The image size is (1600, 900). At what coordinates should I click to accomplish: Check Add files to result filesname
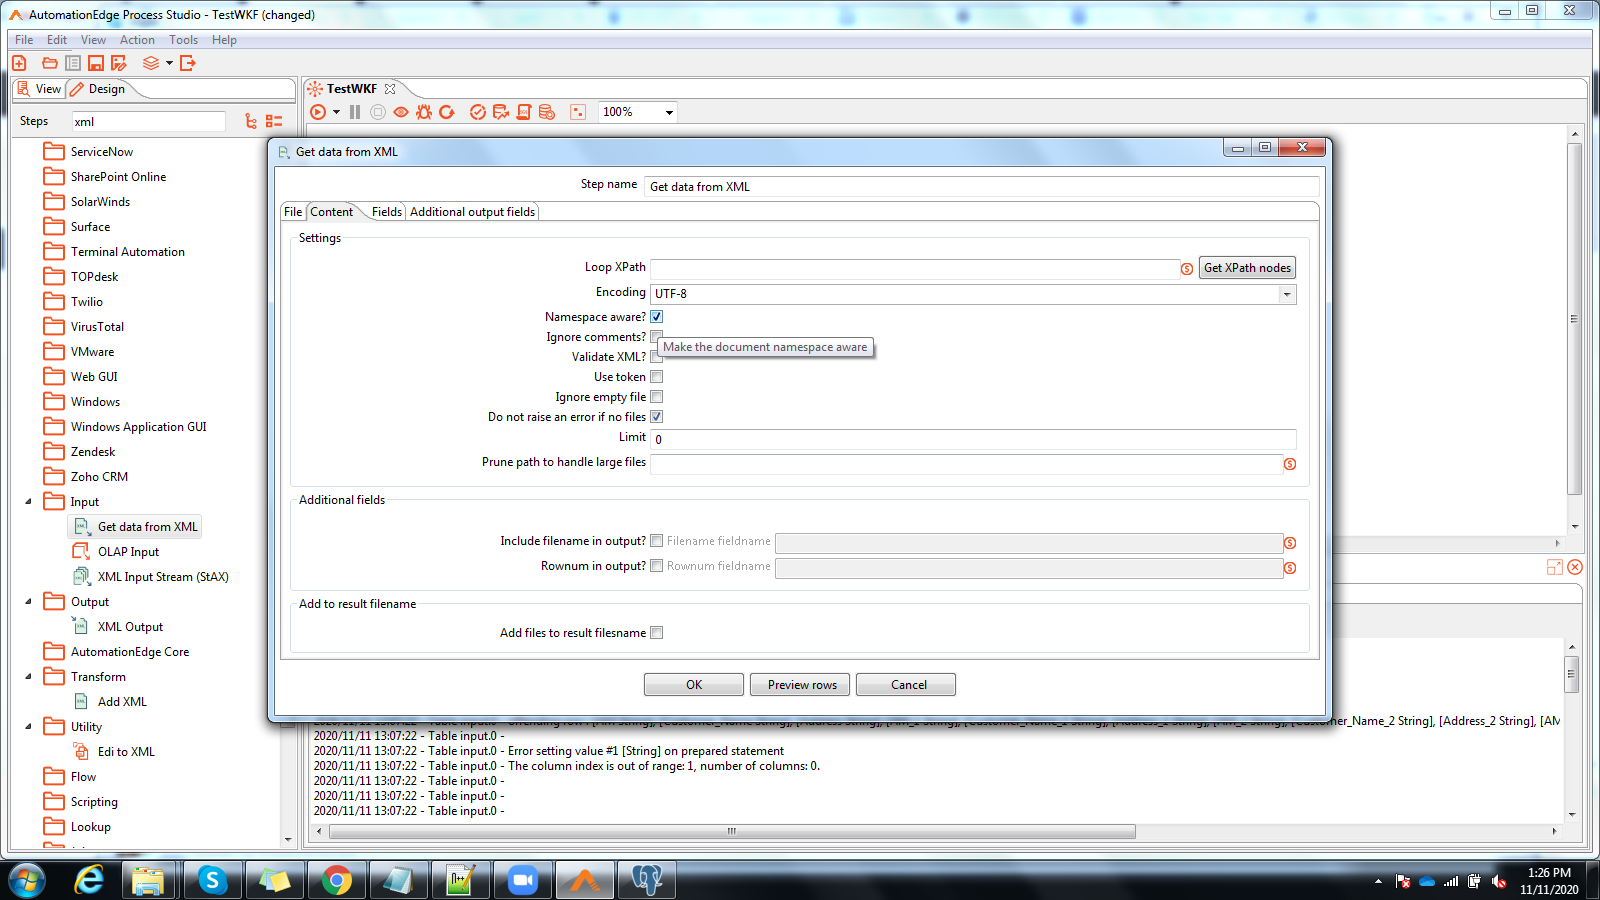657,633
